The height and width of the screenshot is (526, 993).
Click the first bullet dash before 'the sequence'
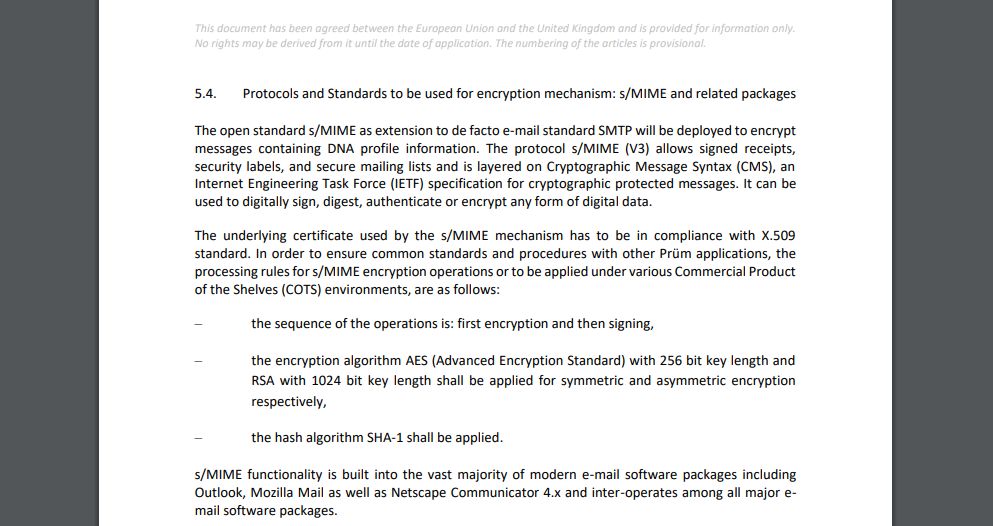(198, 324)
